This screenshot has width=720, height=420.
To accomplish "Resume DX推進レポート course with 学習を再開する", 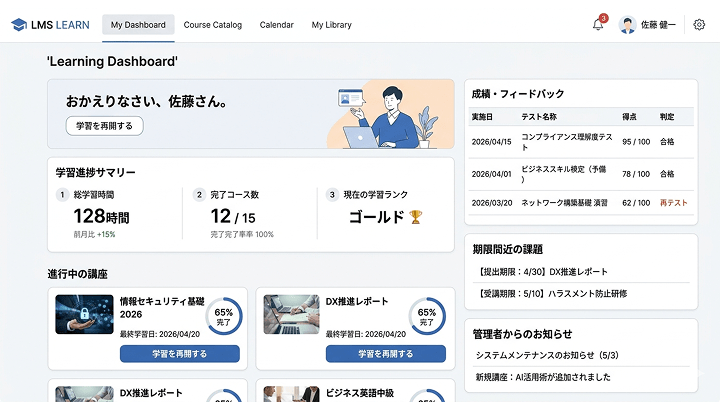I will pyautogui.click(x=386, y=354).
